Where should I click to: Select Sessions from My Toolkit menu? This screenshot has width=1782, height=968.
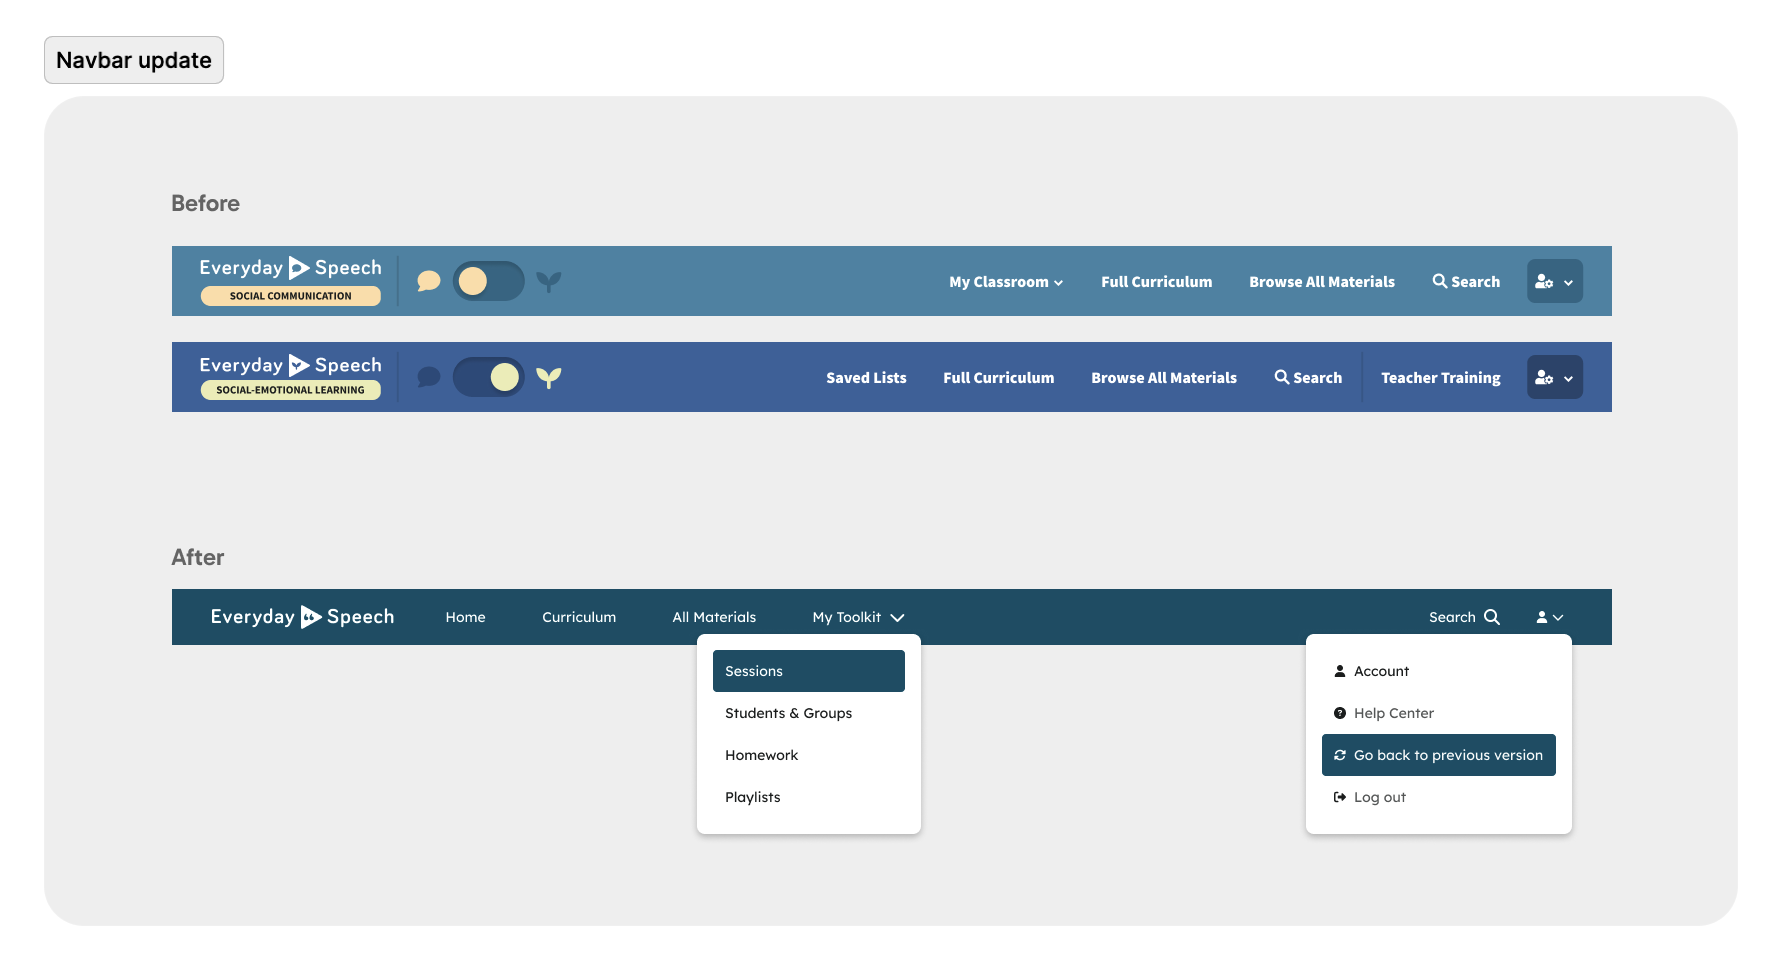(809, 671)
